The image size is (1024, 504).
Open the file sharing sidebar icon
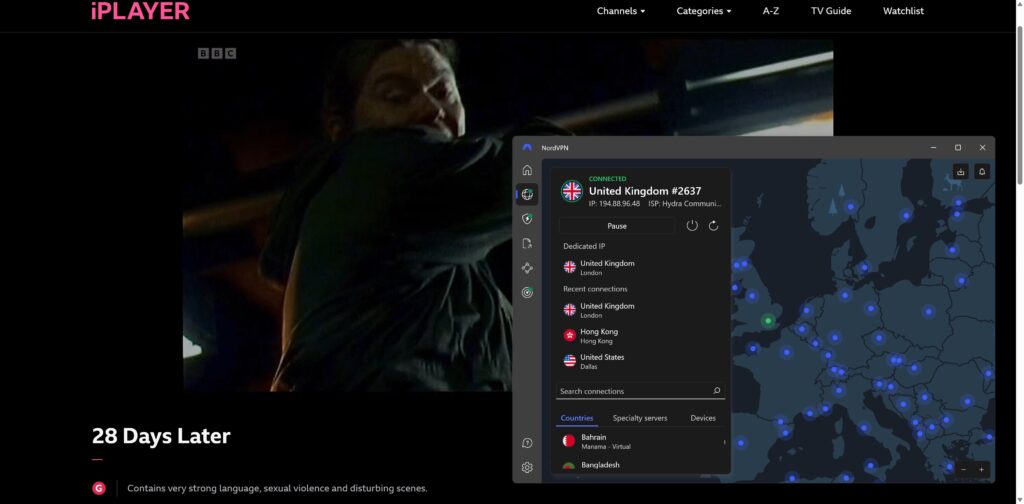pos(527,244)
